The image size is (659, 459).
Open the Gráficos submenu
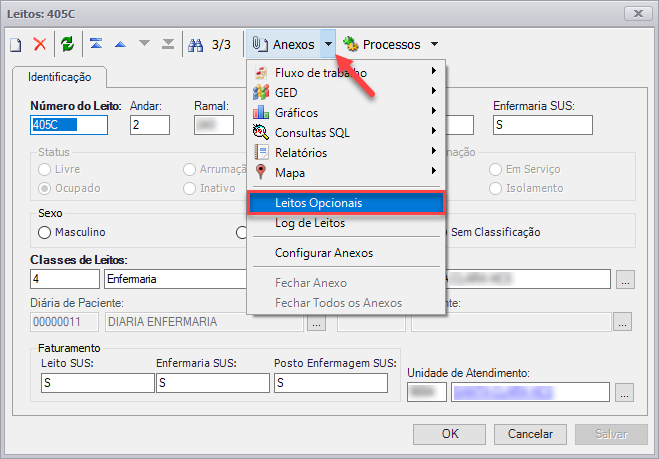click(346, 112)
